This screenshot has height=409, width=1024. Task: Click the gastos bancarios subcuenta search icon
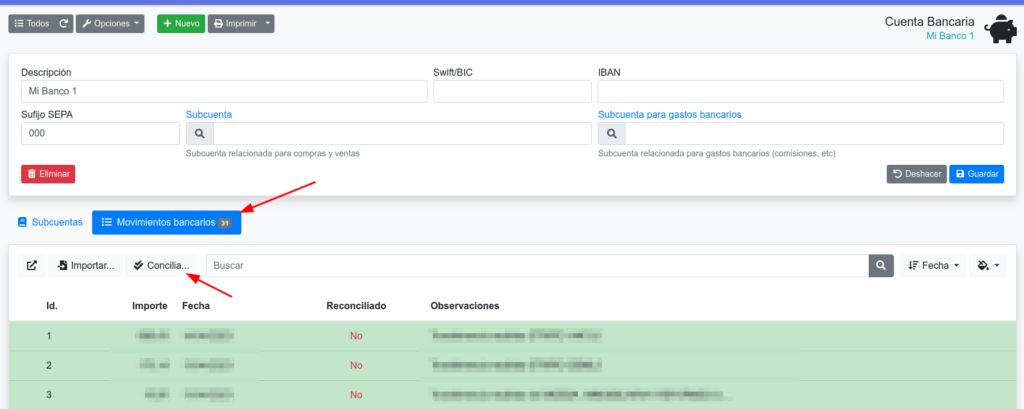pos(611,133)
